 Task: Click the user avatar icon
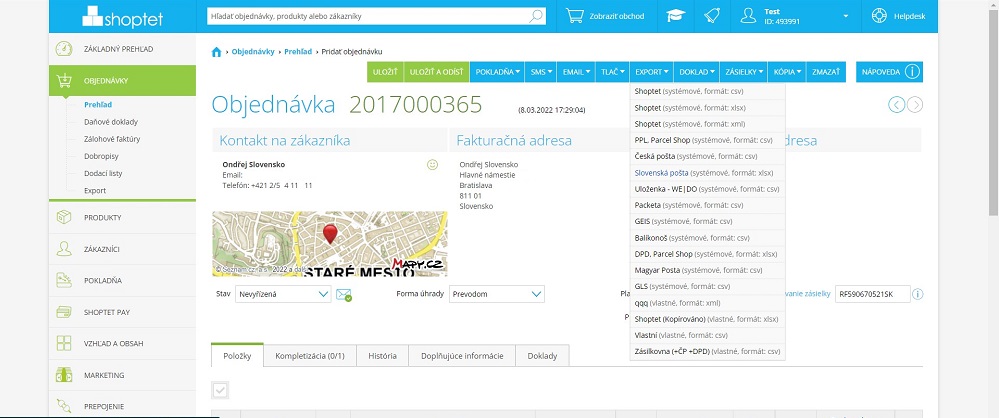tap(748, 17)
